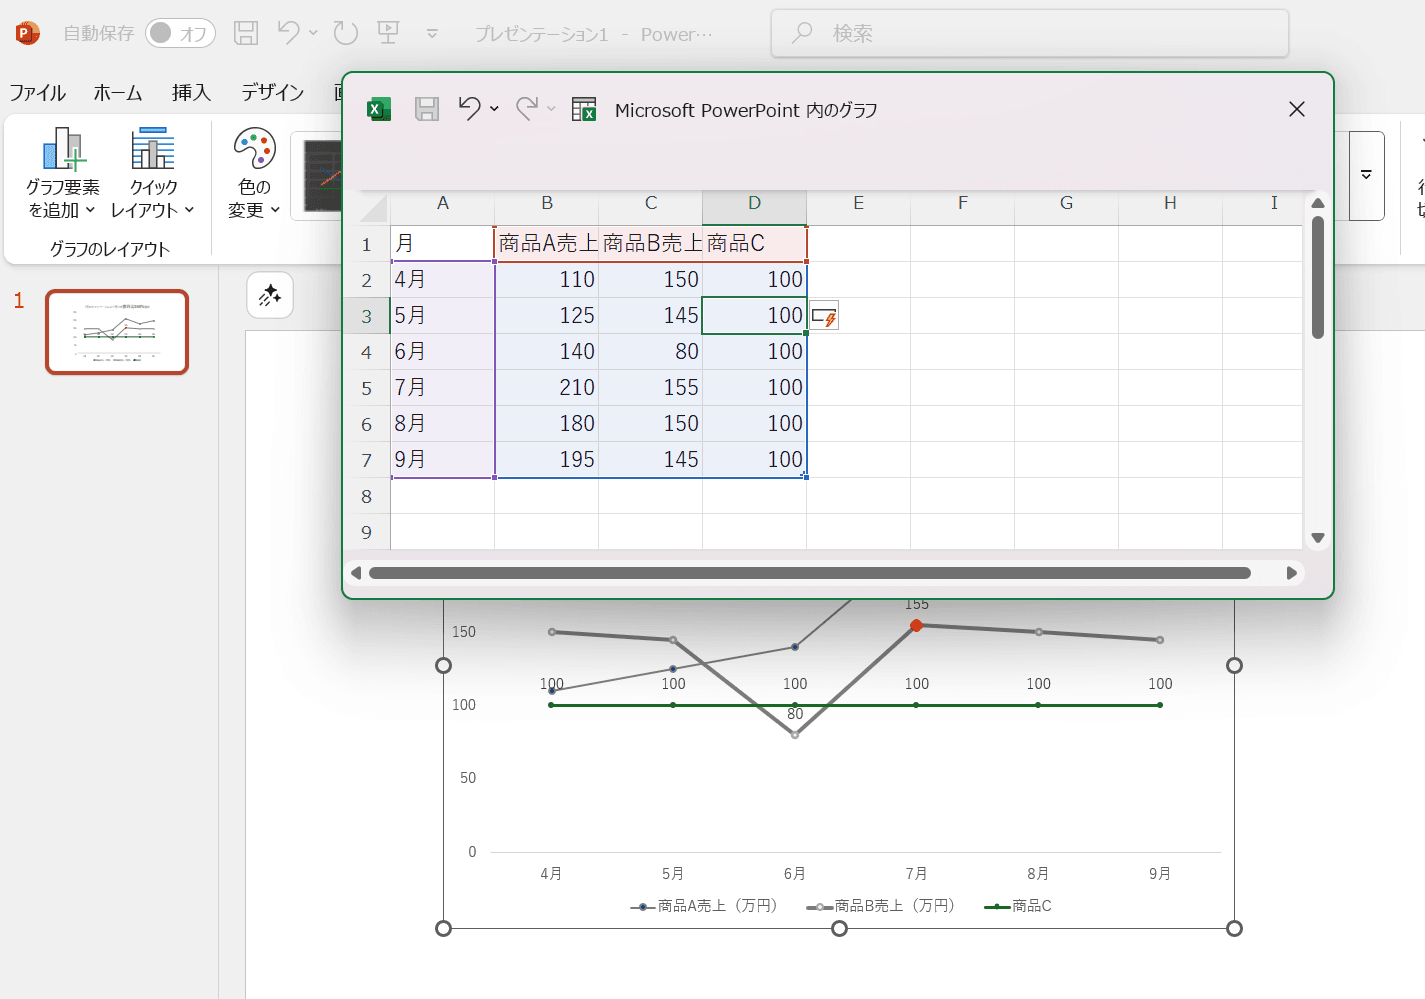Undo the last edit in the data sheet

(x=469, y=108)
